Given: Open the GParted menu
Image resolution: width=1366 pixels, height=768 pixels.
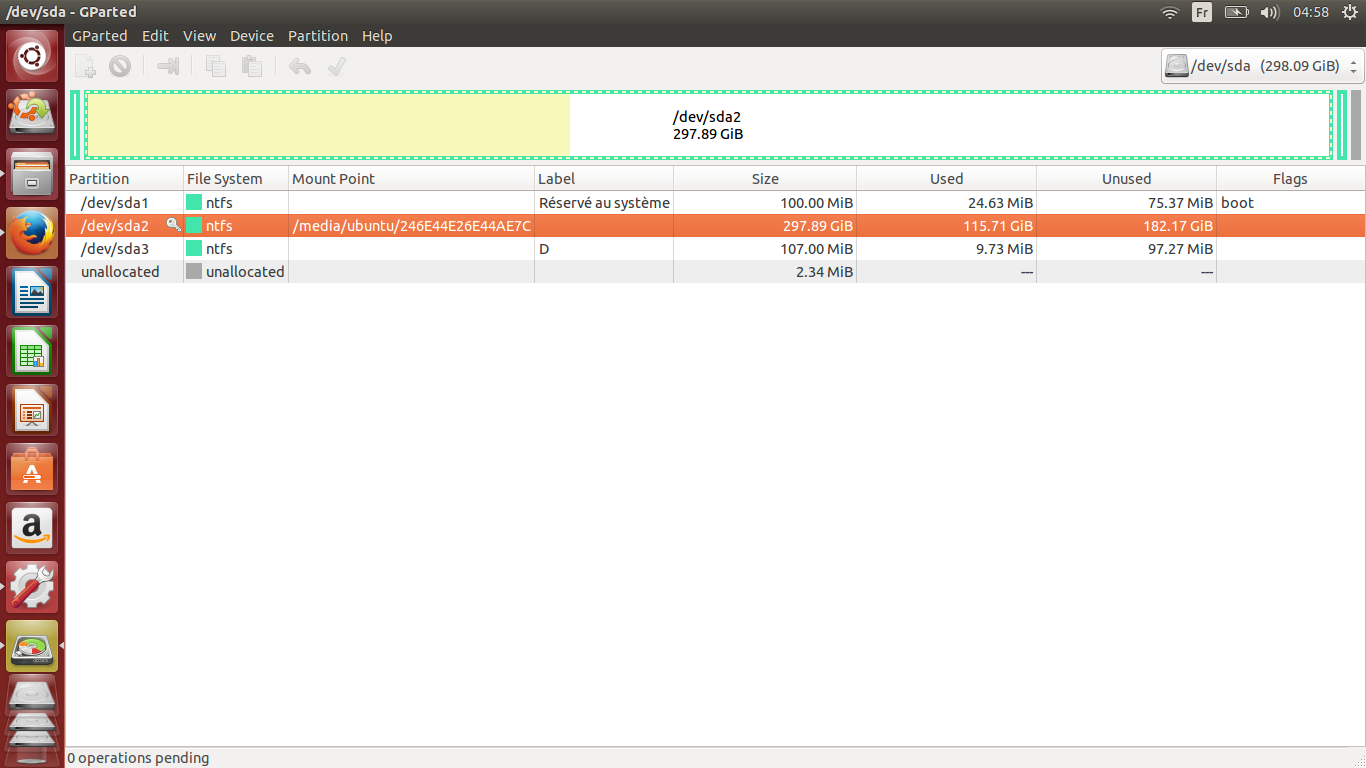Looking at the screenshot, I should [x=100, y=35].
